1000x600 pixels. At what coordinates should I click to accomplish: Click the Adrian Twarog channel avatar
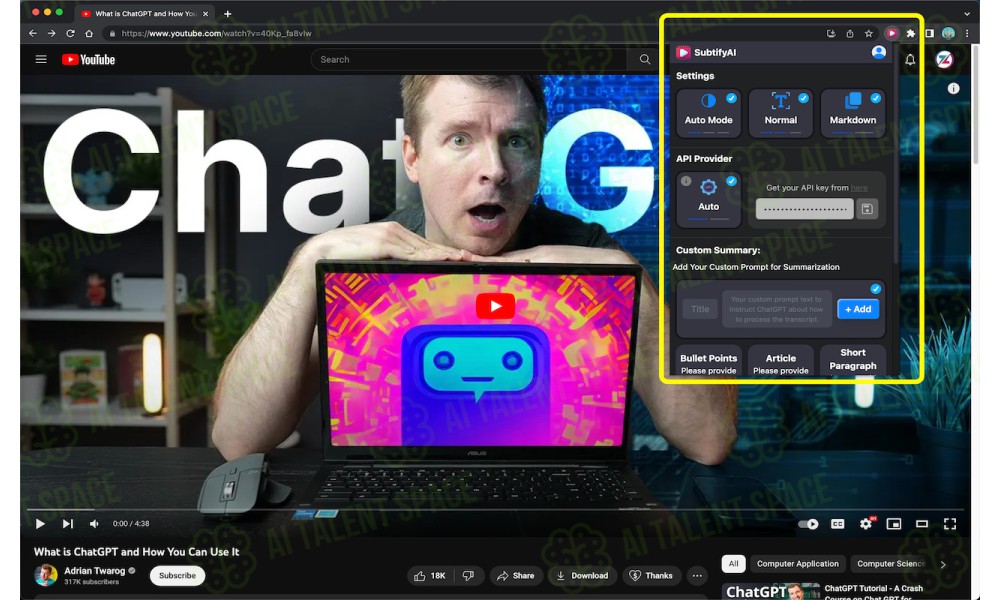coord(45,575)
